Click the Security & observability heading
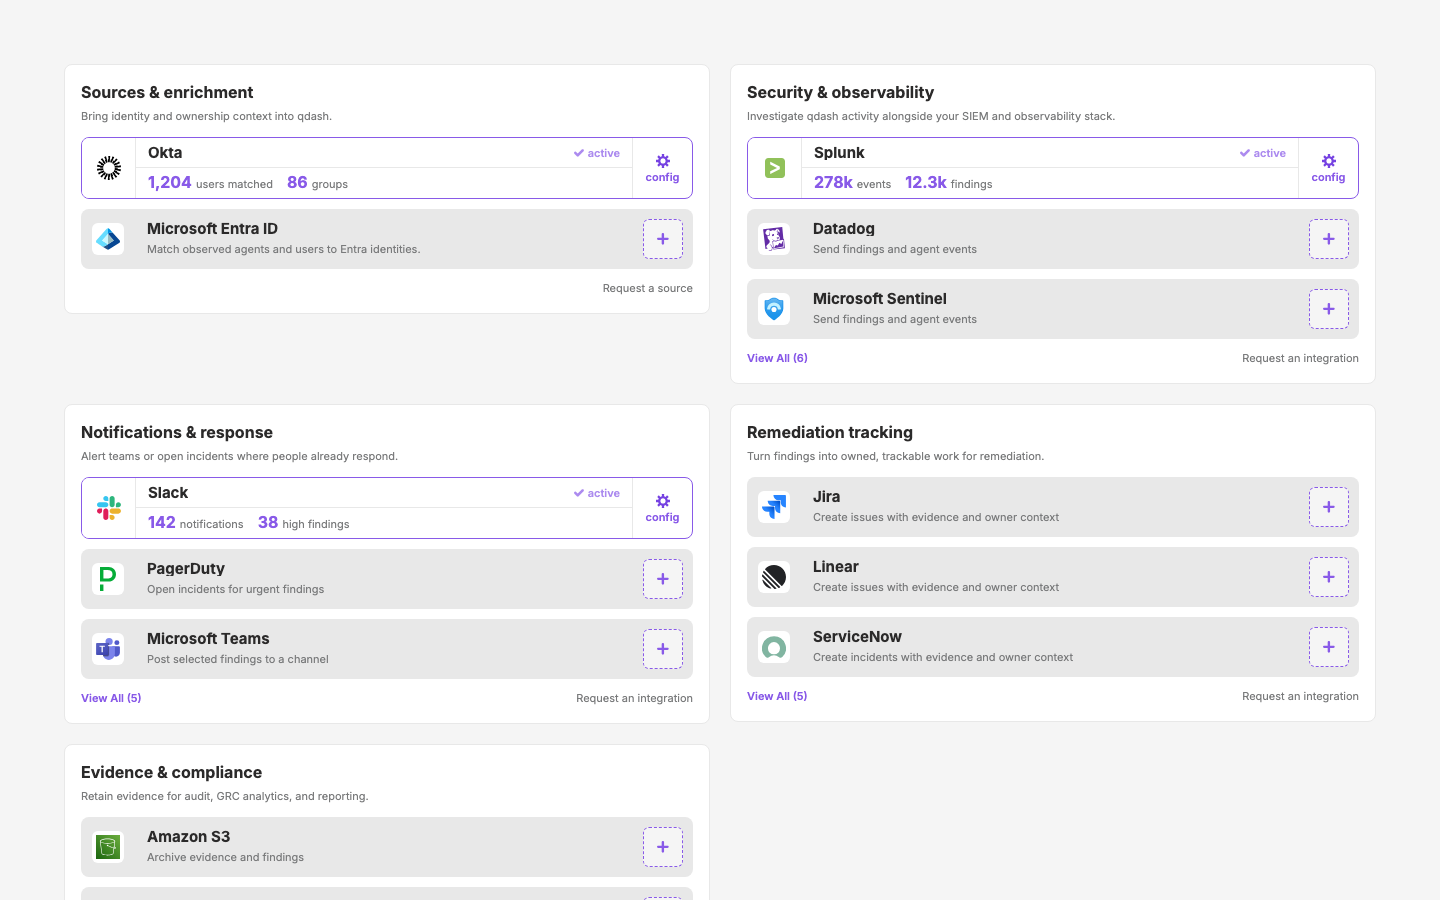Image resolution: width=1440 pixels, height=900 pixels. (x=840, y=92)
